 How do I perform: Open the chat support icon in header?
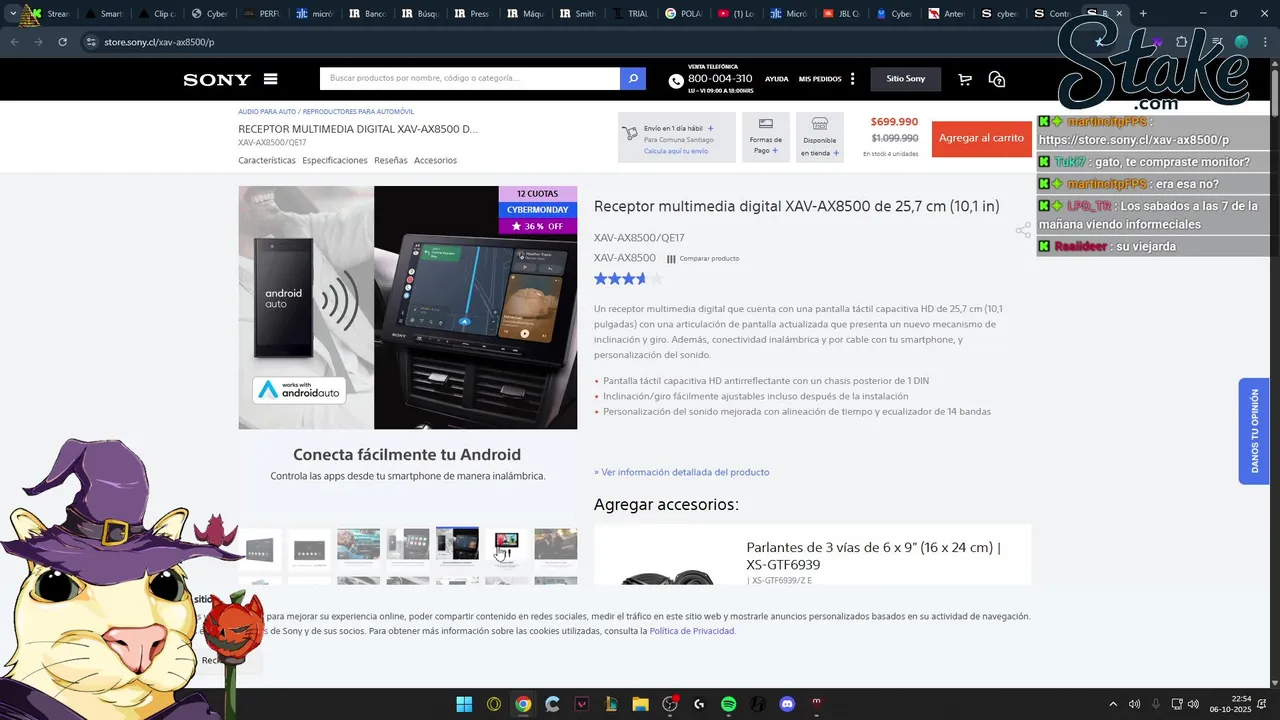[x=997, y=79]
